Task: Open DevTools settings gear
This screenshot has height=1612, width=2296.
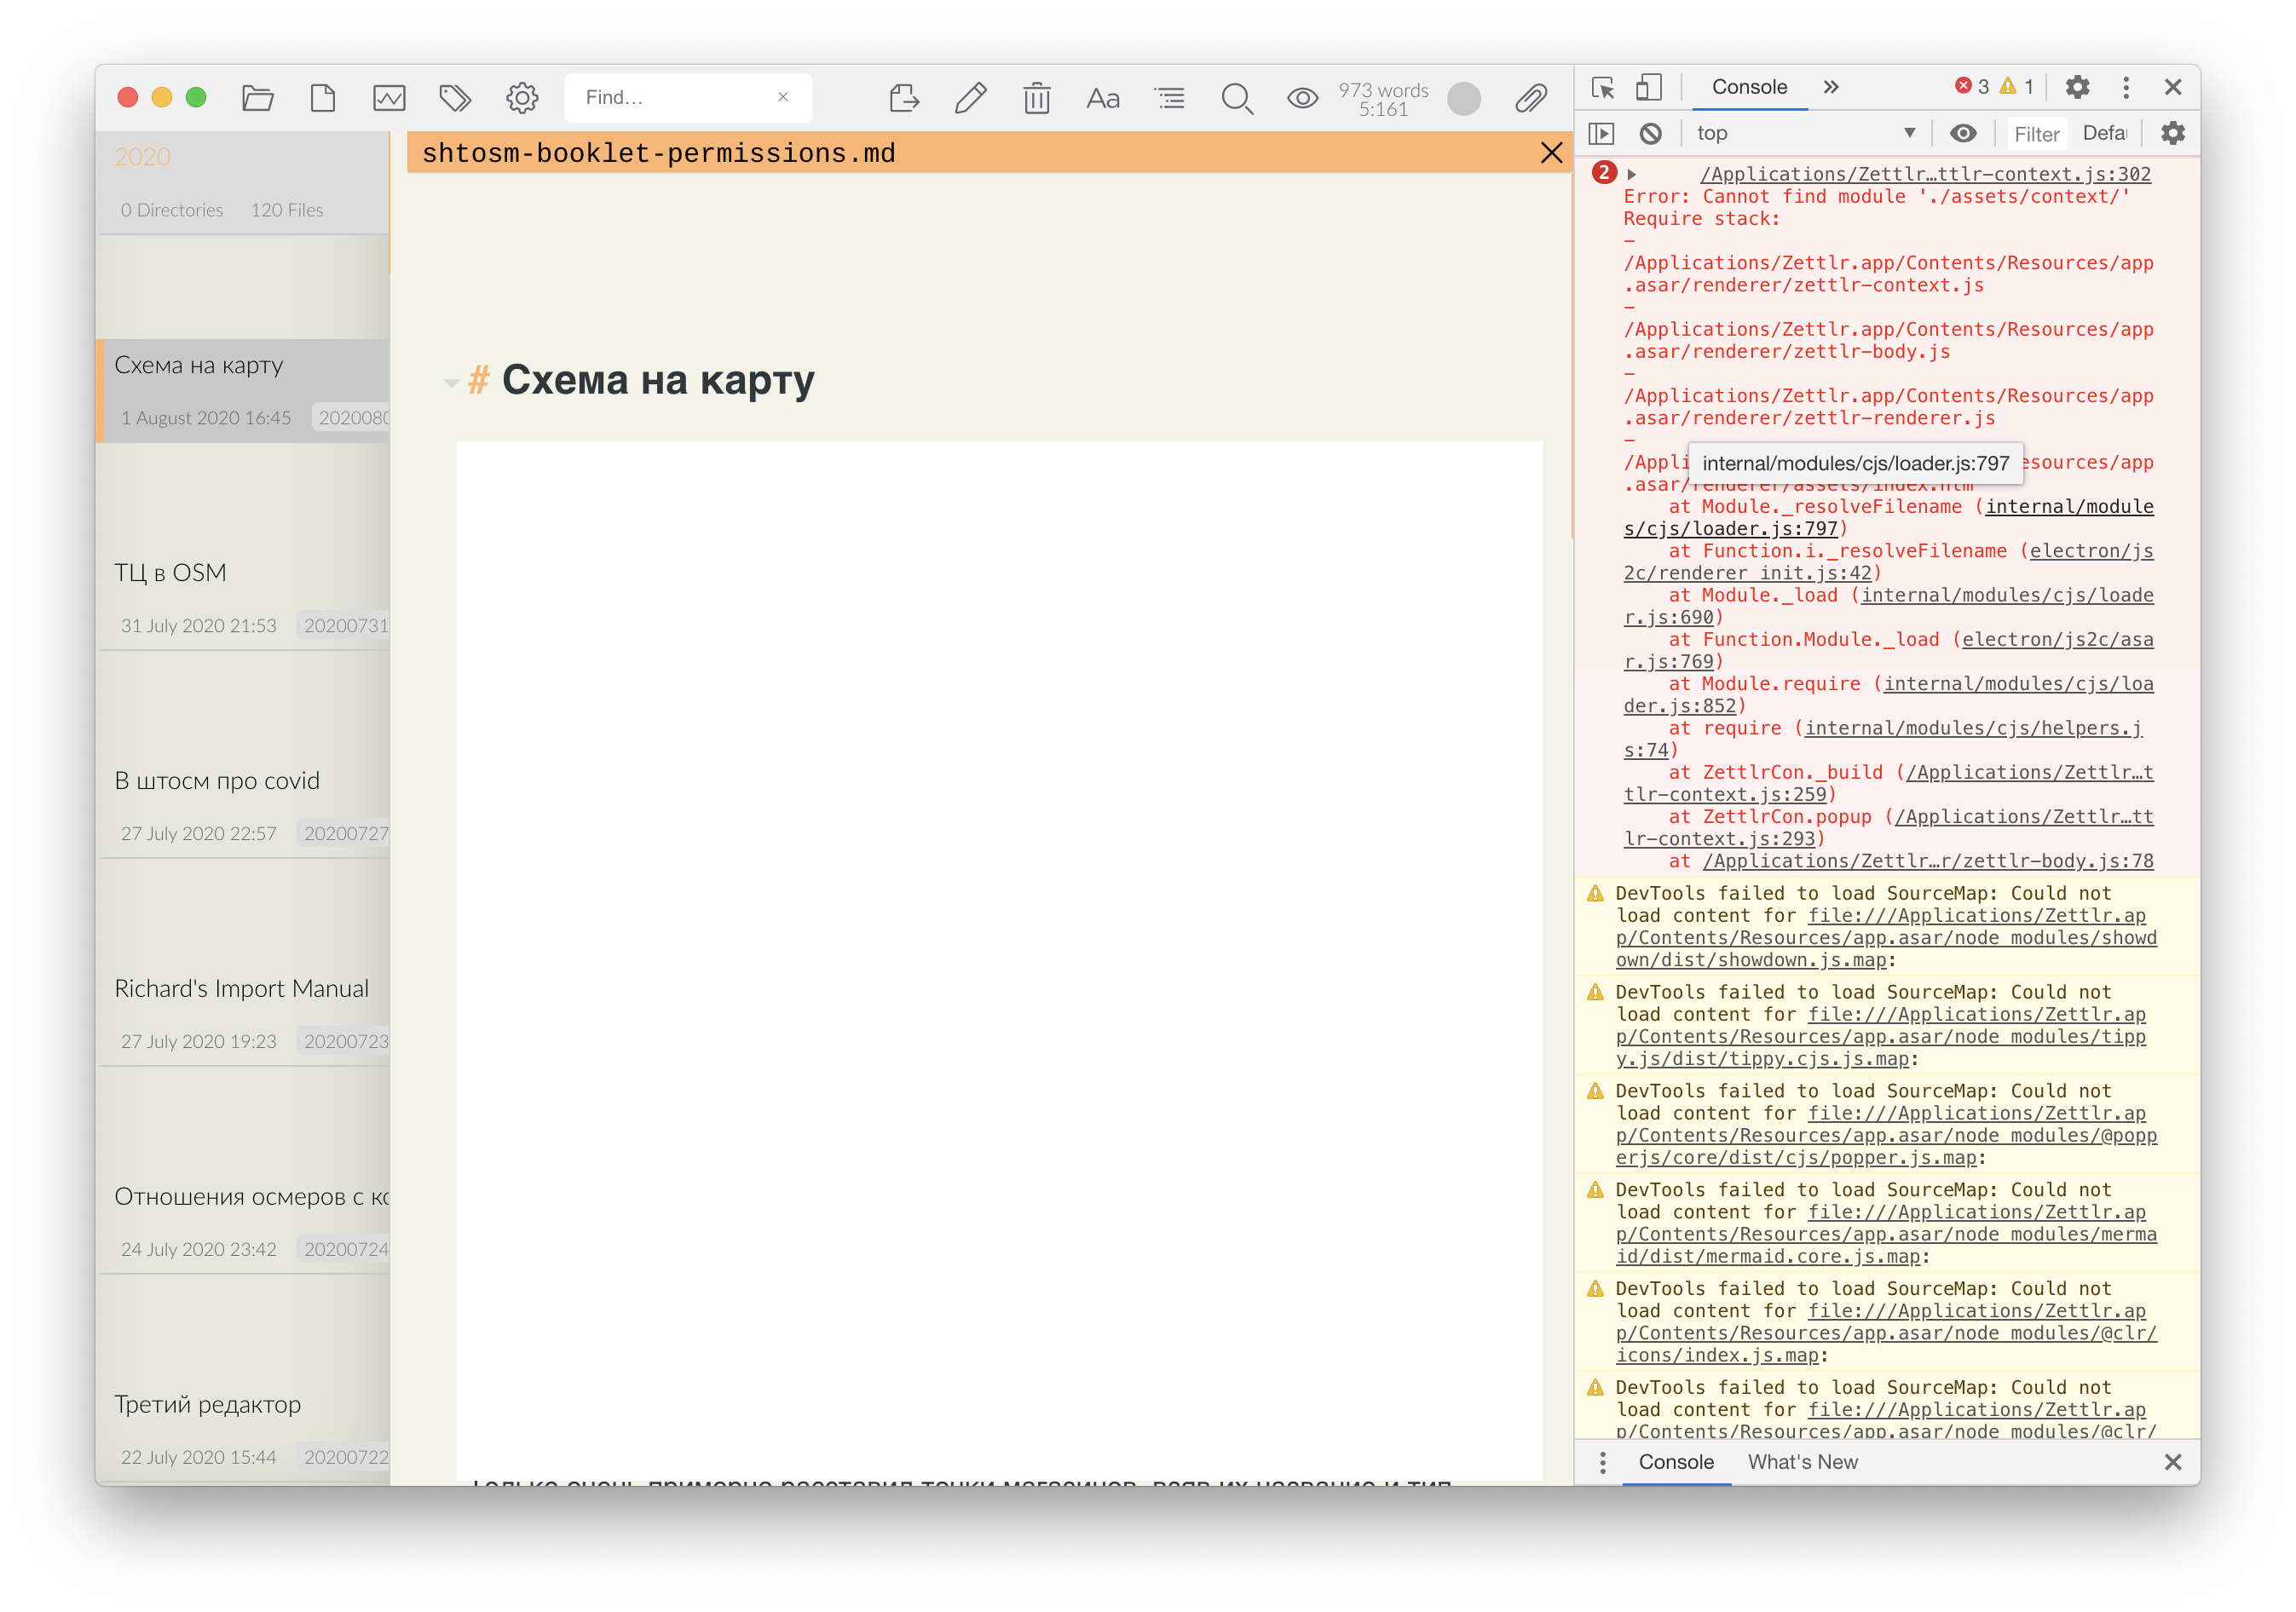Action: pyautogui.click(x=2077, y=87)
